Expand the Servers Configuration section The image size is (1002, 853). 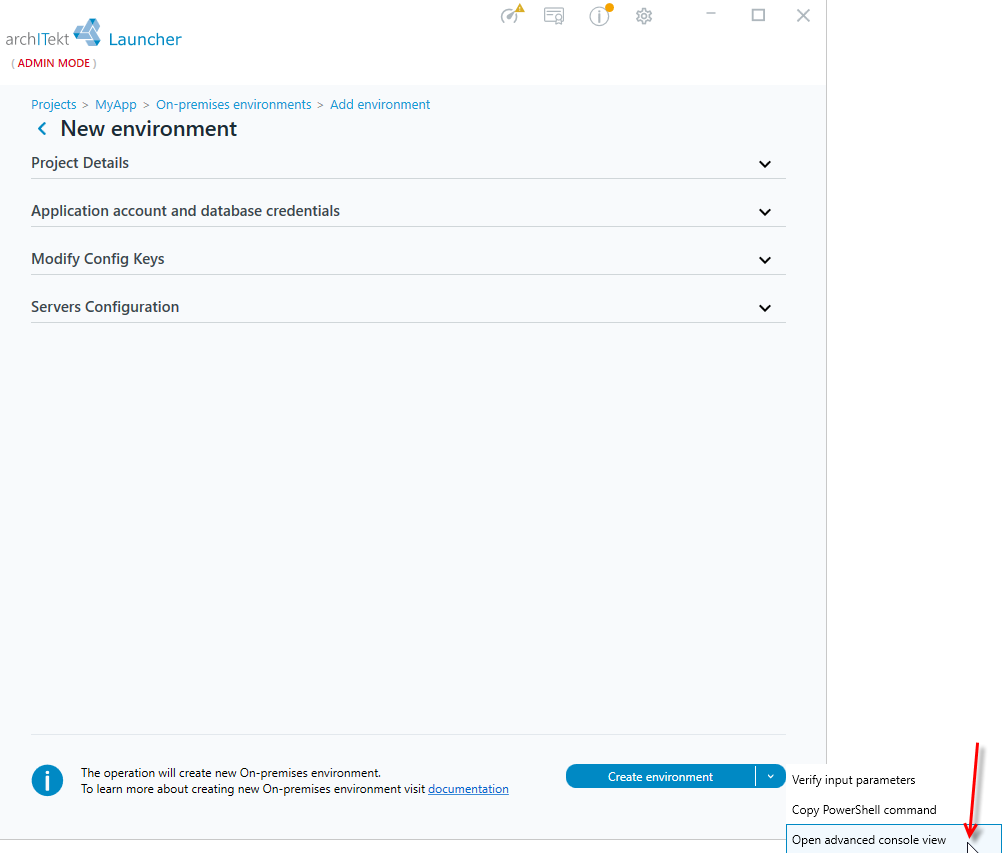coord(408,307)
